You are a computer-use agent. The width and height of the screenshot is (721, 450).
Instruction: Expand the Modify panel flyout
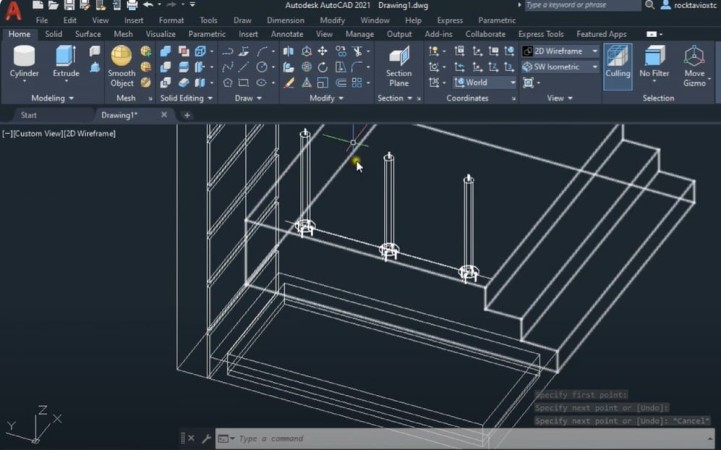point(326,98)
